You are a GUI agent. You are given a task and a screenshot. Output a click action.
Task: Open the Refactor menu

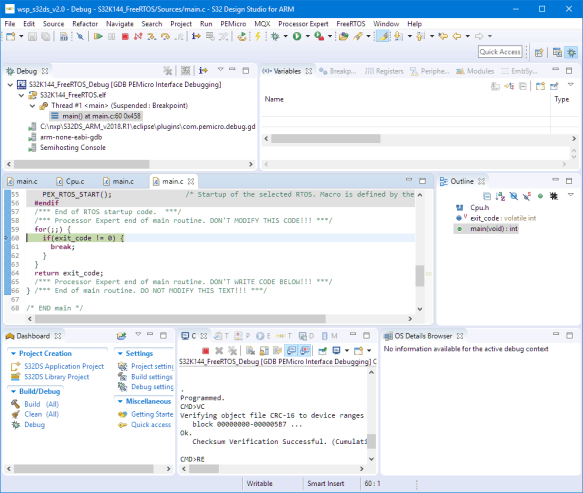click(x=85, y=24)
